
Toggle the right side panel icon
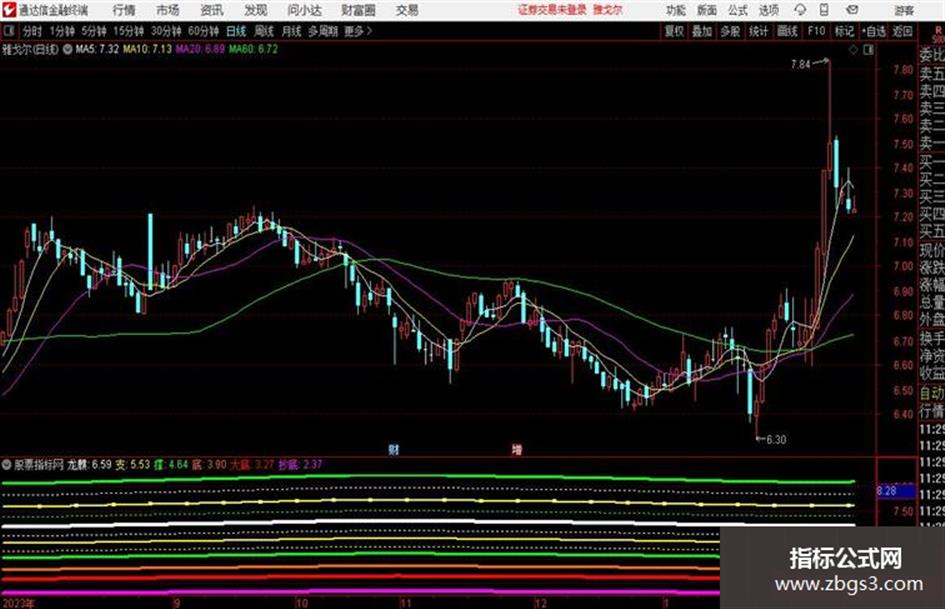point(868,50)
